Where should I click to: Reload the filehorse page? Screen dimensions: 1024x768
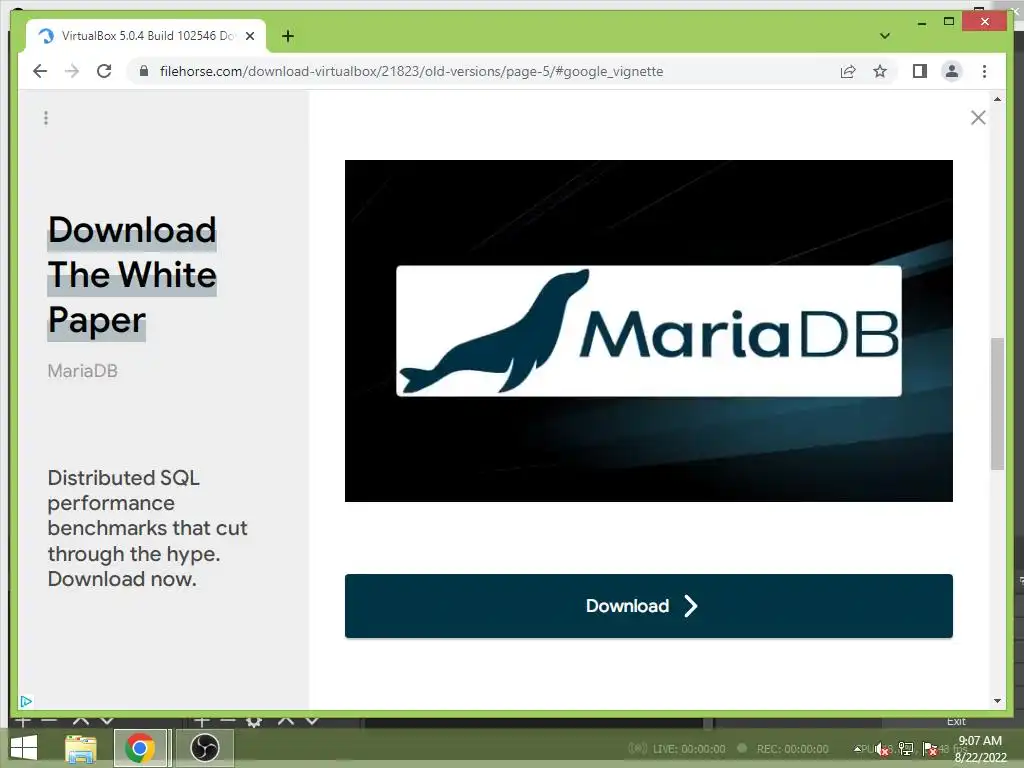click(104, 71)
